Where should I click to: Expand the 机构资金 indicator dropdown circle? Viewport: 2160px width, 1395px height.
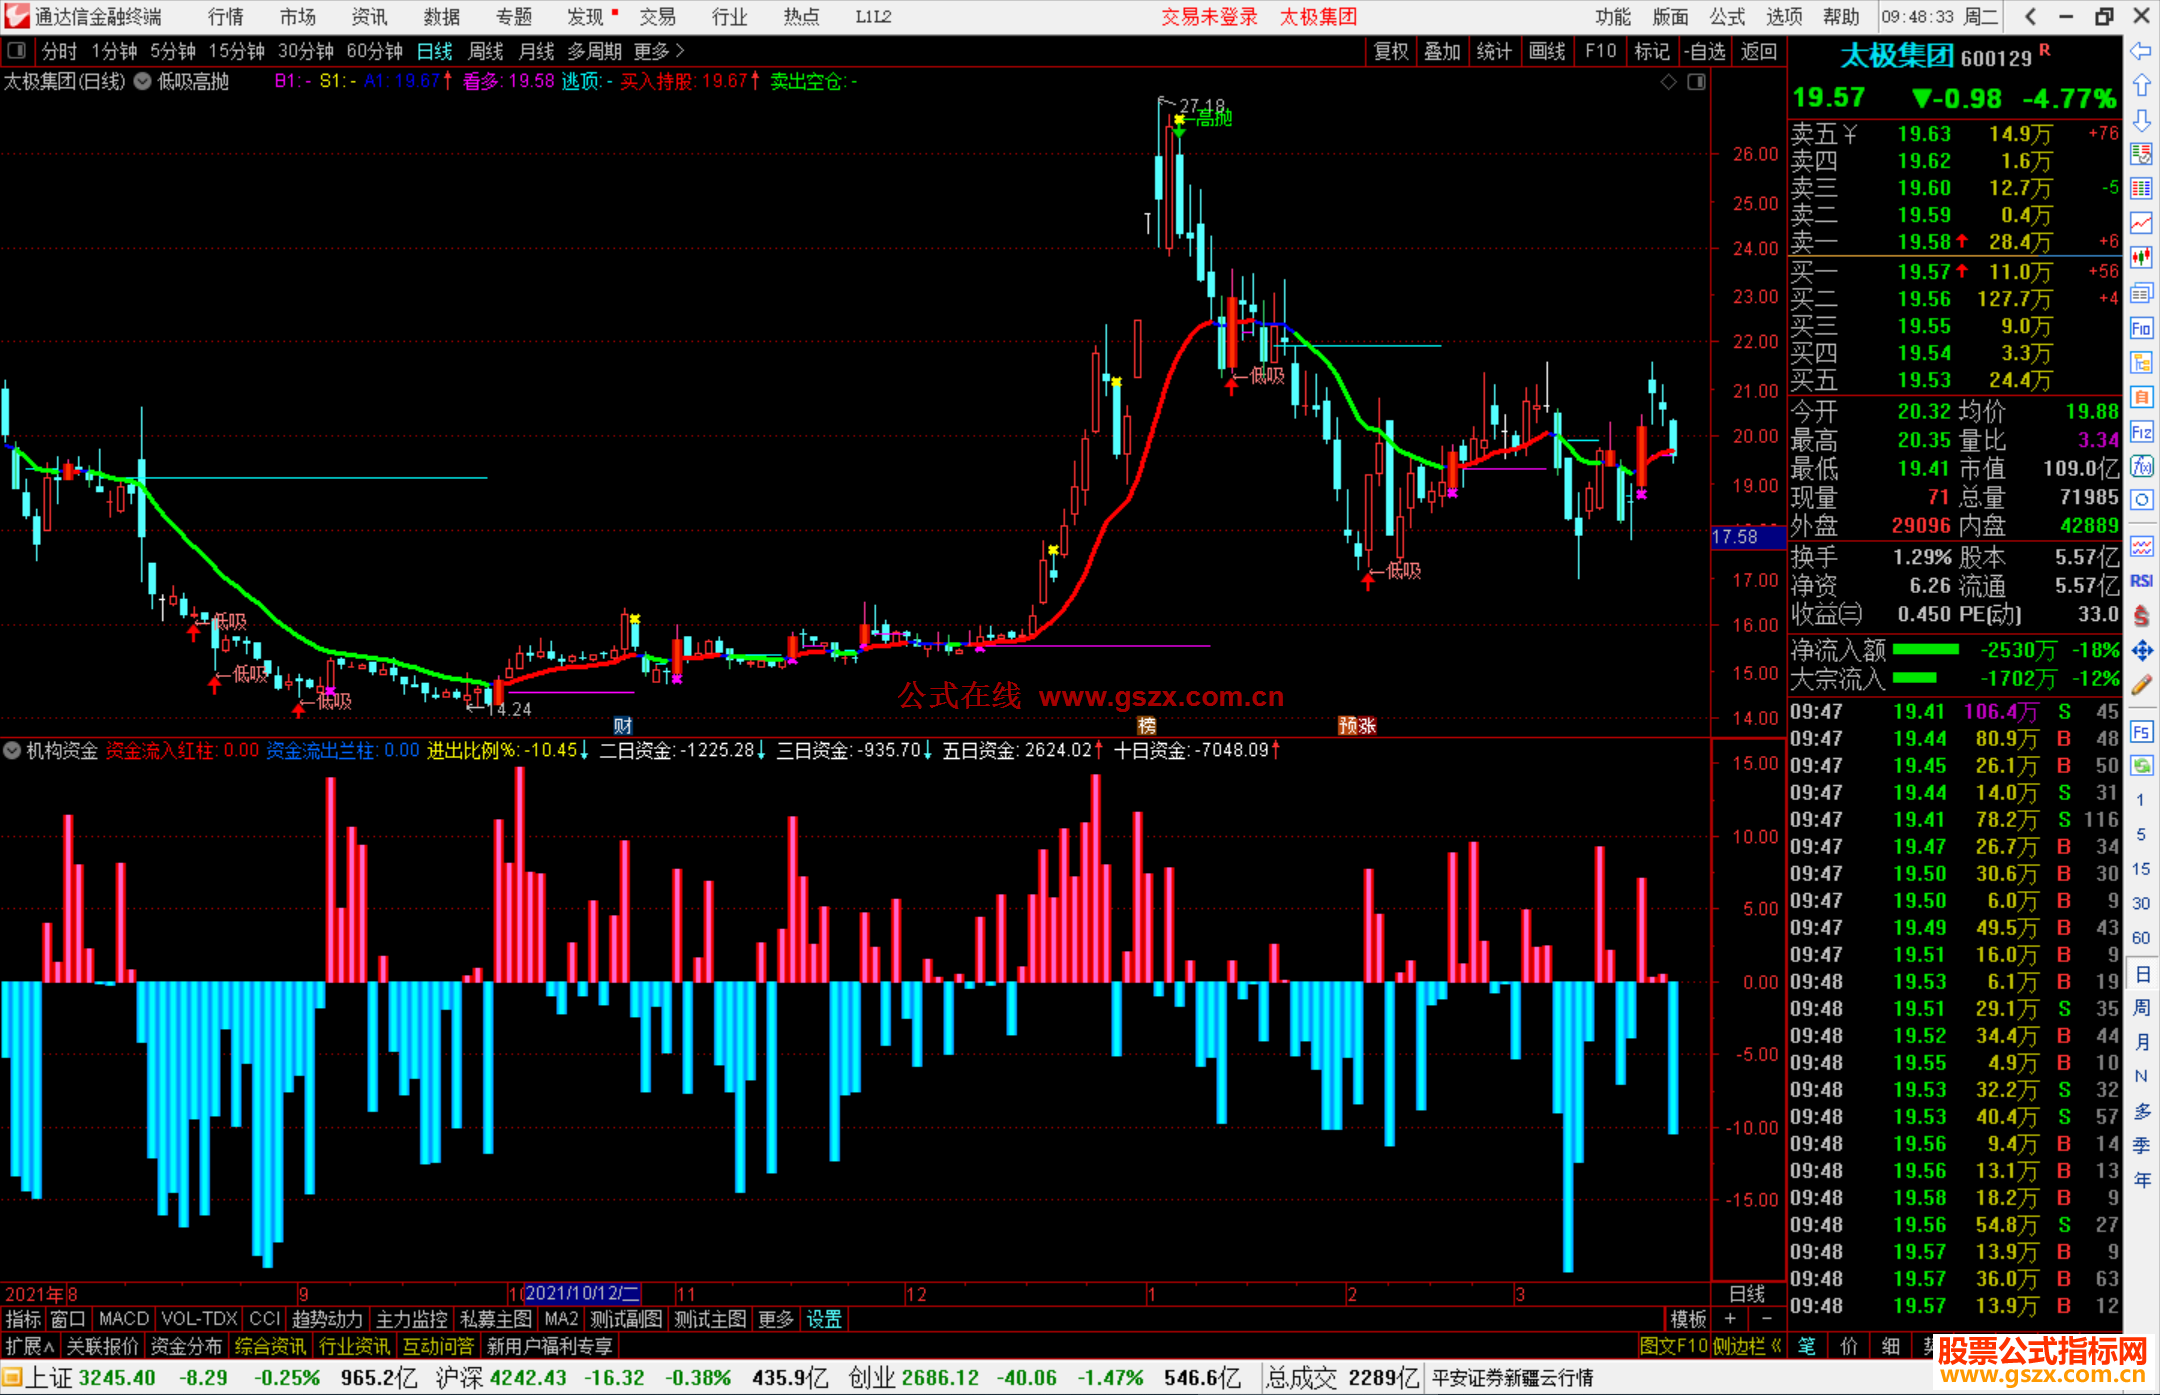click(x=12, y=750)
